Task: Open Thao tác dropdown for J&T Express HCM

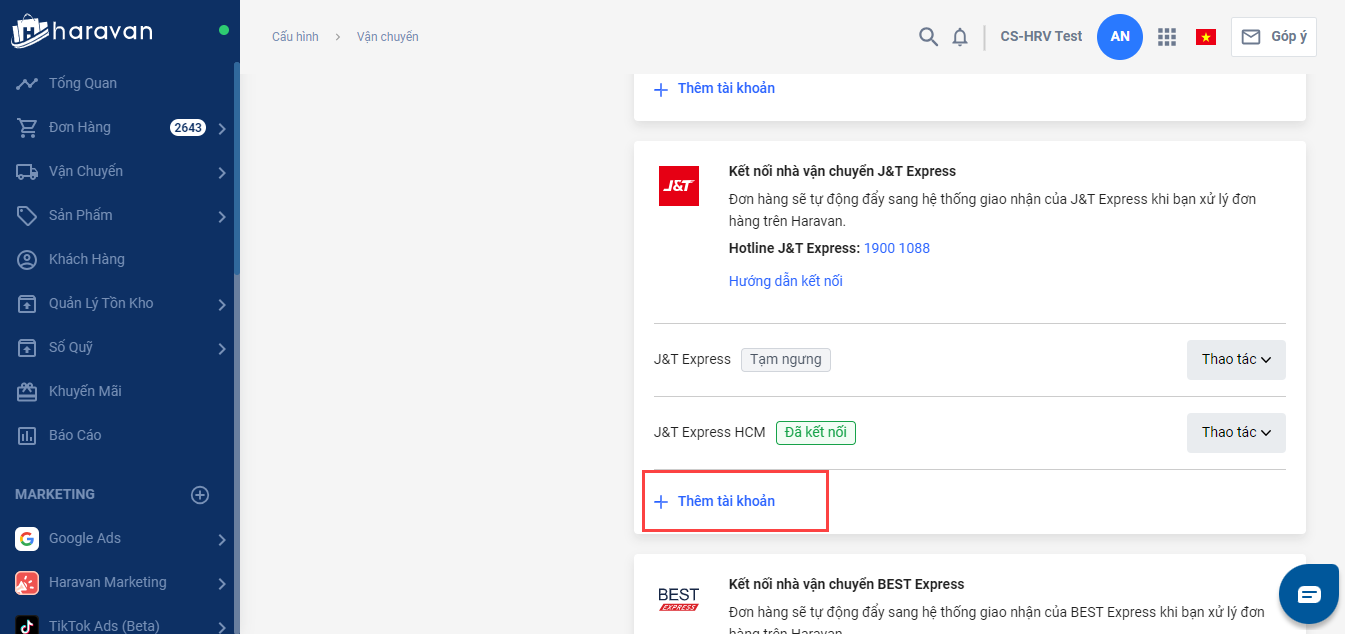Action: click(x=1236, y=433)
